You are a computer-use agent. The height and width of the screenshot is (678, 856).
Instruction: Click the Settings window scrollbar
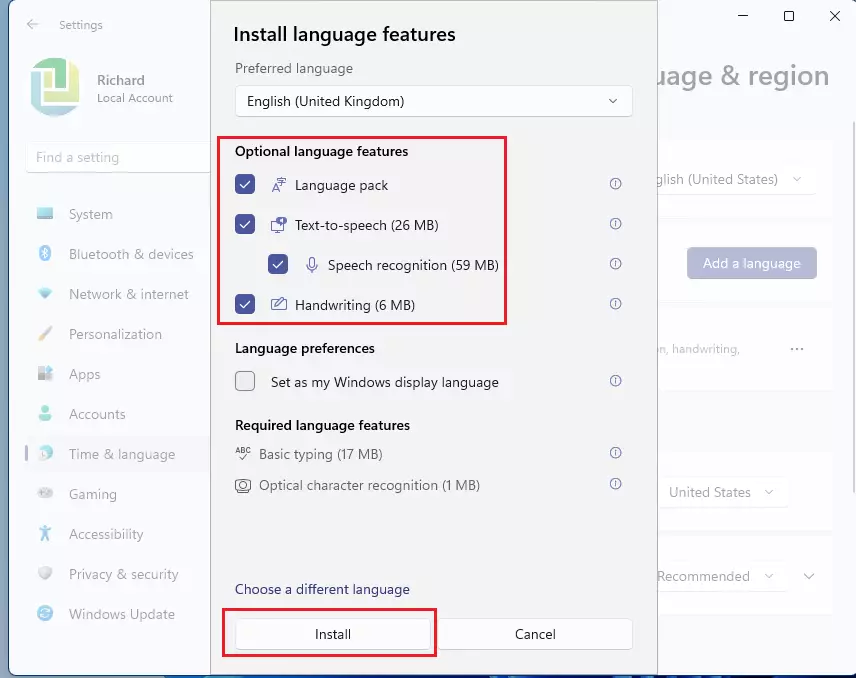click(853, 307)
